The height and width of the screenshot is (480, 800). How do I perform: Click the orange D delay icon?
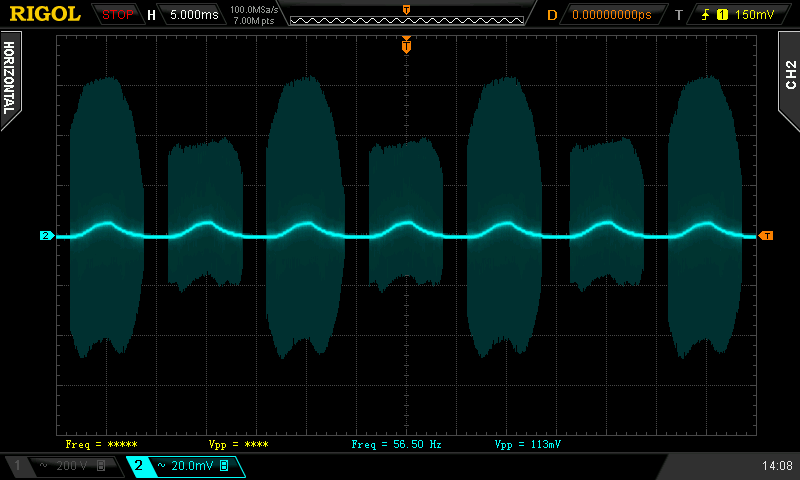coord(552,15)
